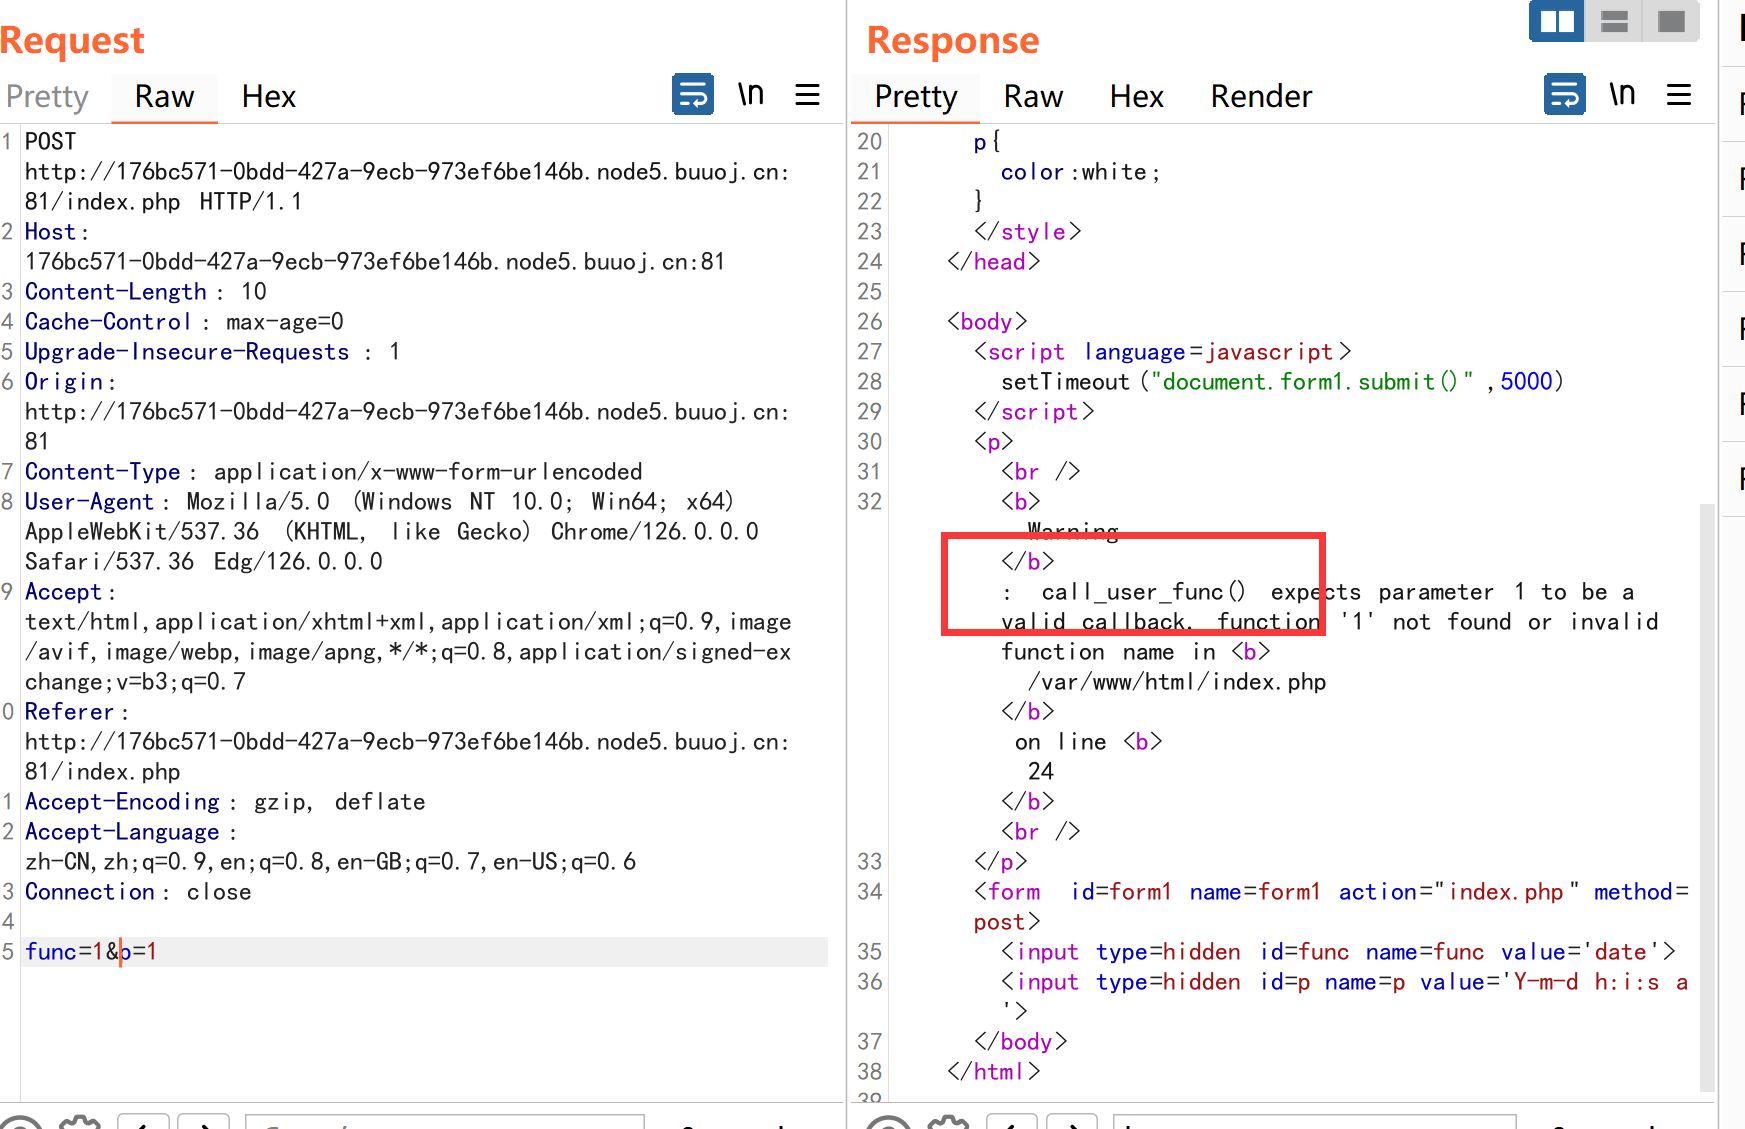The image size is (1745, 1129).
Task: Click the Connection header name
Action: (90, 892)
